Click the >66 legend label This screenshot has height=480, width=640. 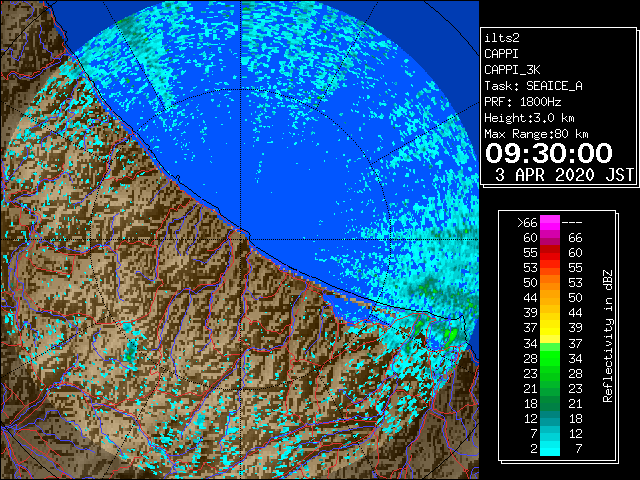click(x=527, y=223)
